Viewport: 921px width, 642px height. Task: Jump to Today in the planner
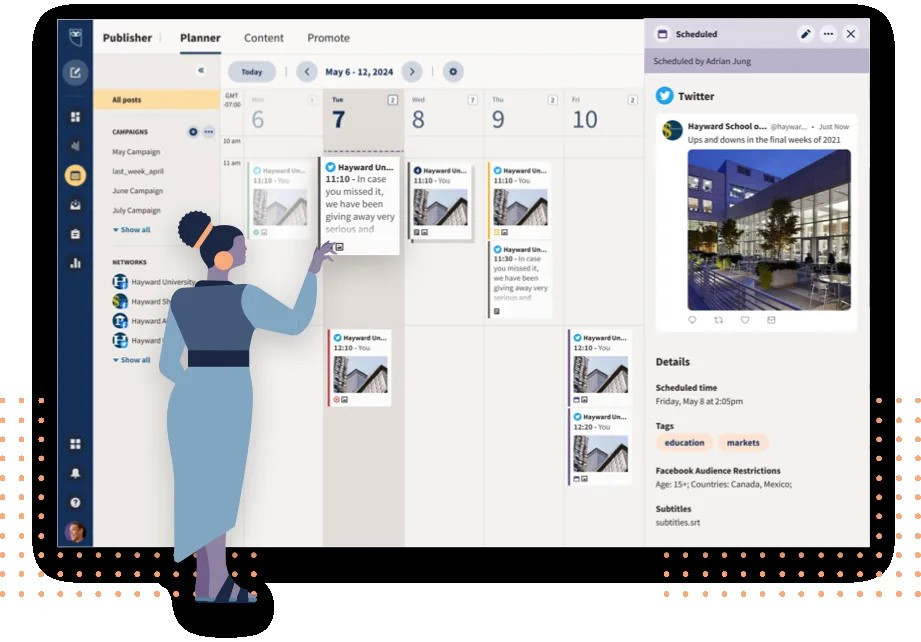(251, 72)
